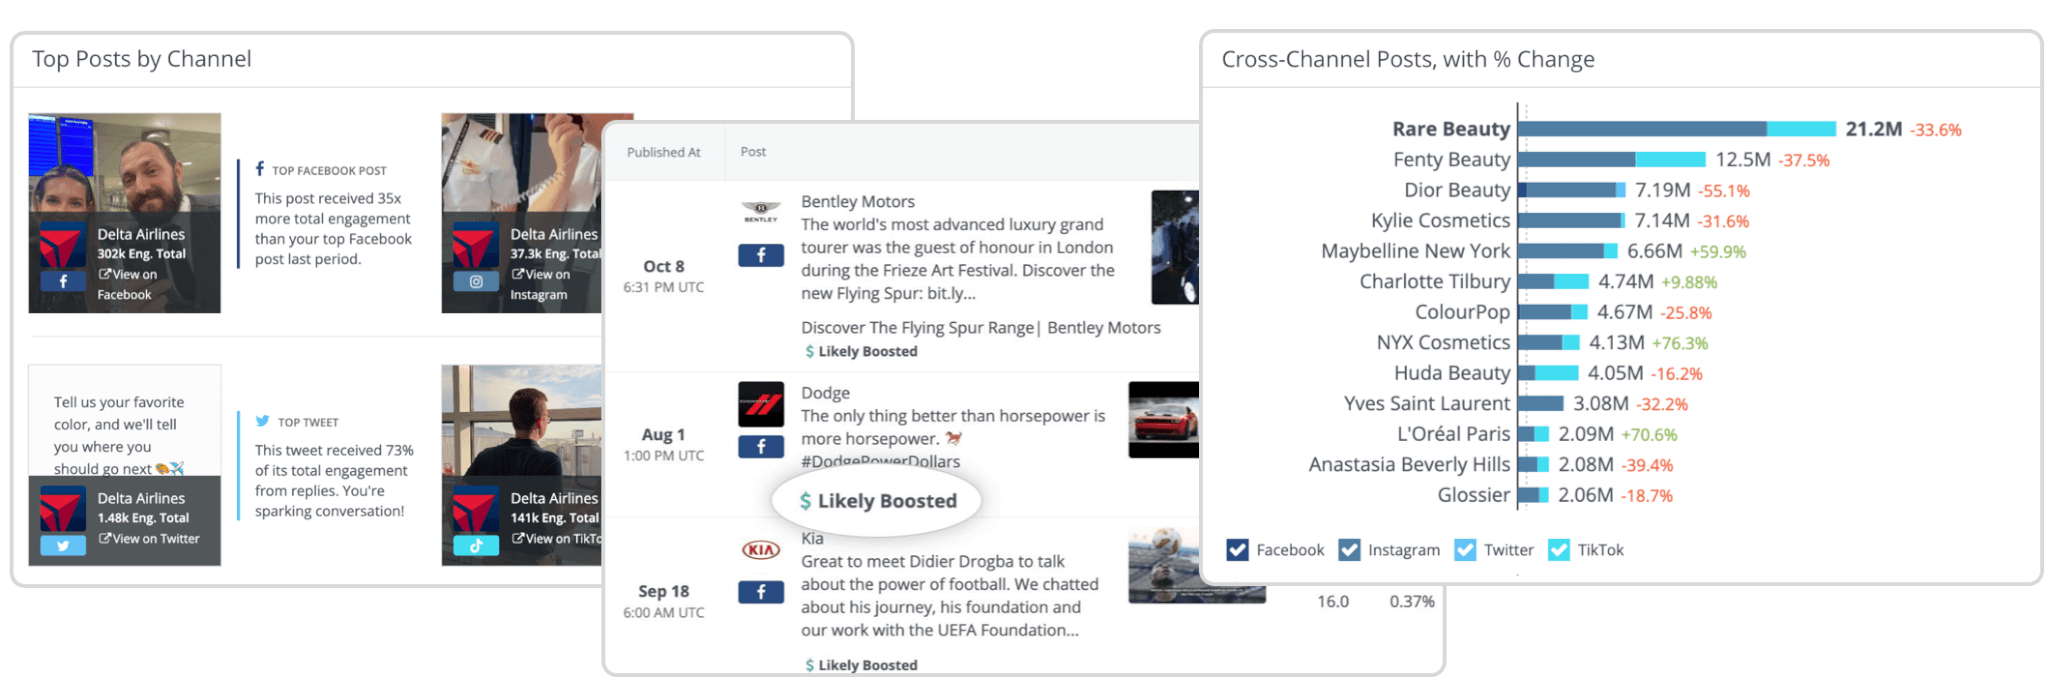Select the NYX Cosmetics brand label

coord(1444,342)
